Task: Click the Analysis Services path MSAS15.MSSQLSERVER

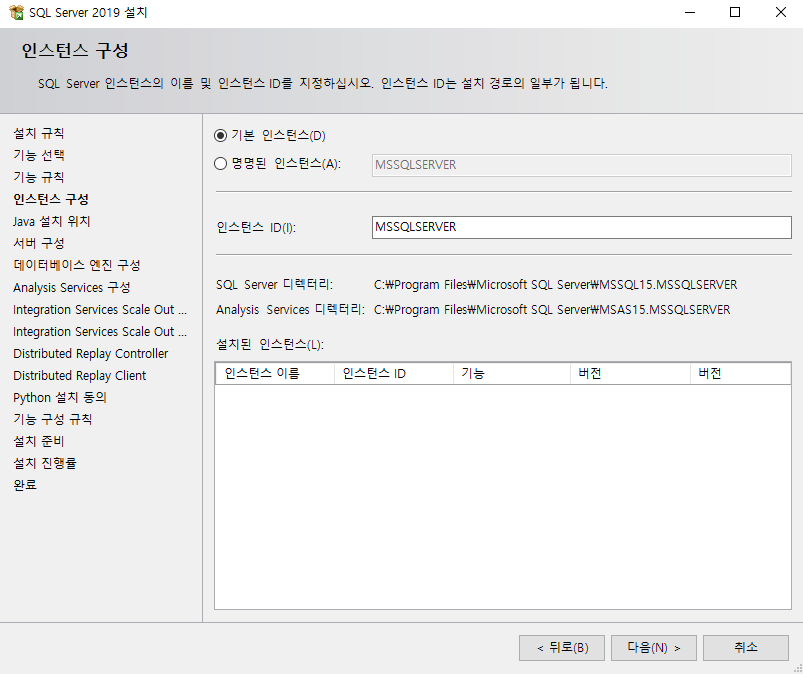Action: coord(552,310)
